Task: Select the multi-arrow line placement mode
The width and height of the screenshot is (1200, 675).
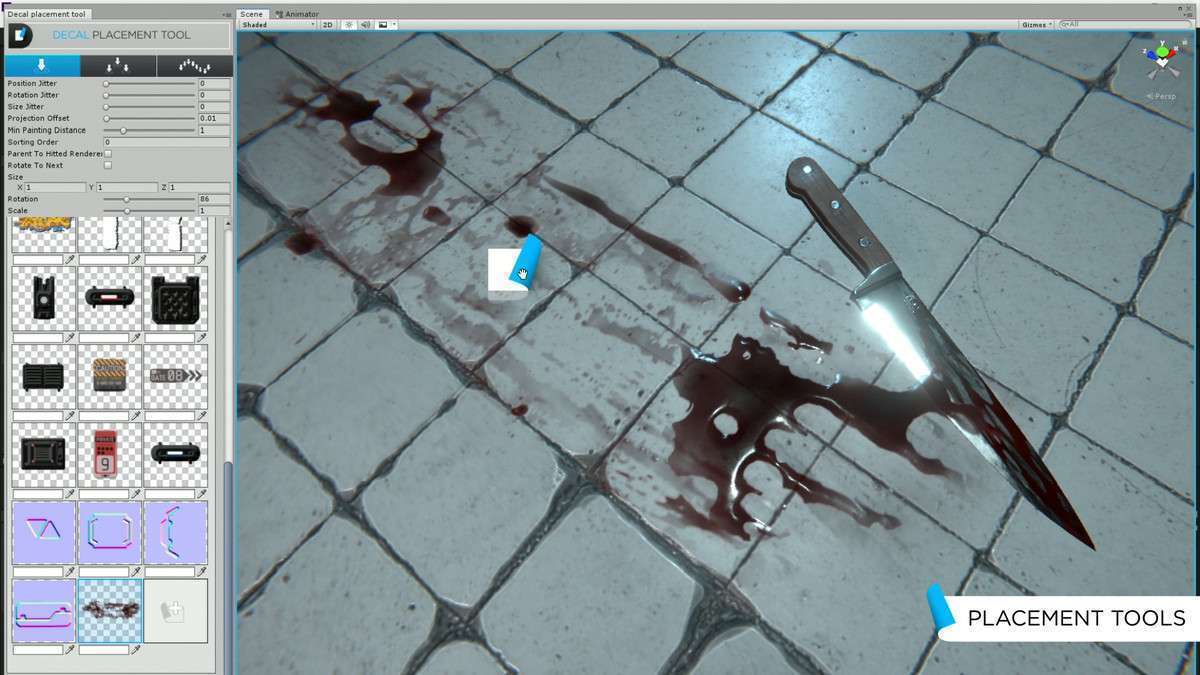Action: [x=194, y=66]
